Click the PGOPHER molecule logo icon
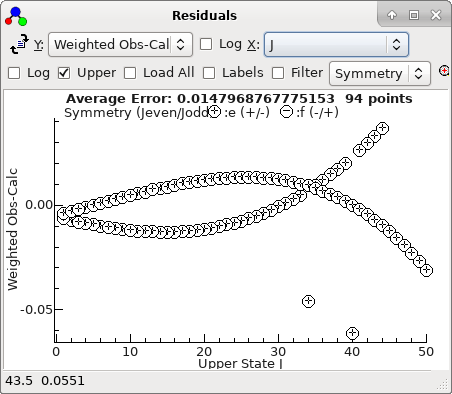 (x=16, y=16)
